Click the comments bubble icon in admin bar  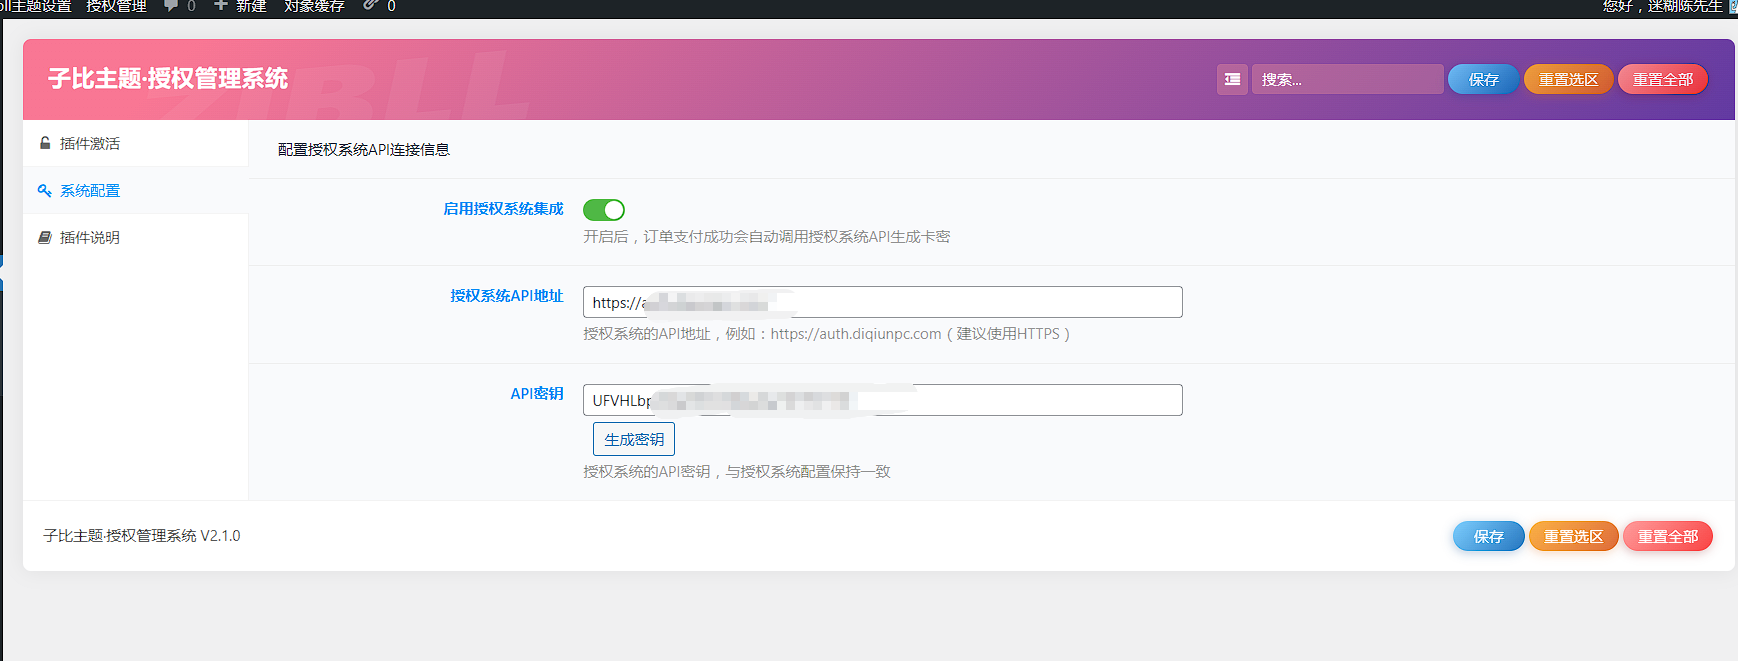click(171, 6)
